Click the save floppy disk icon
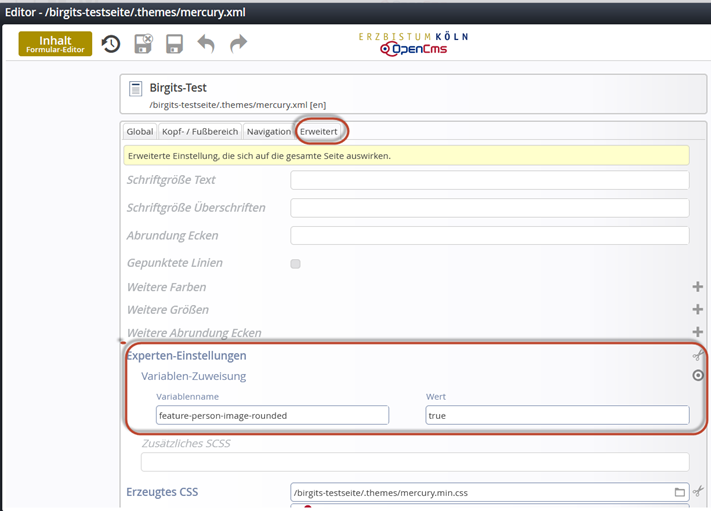This screenshot has height=511, width=711. coord(175,44)
